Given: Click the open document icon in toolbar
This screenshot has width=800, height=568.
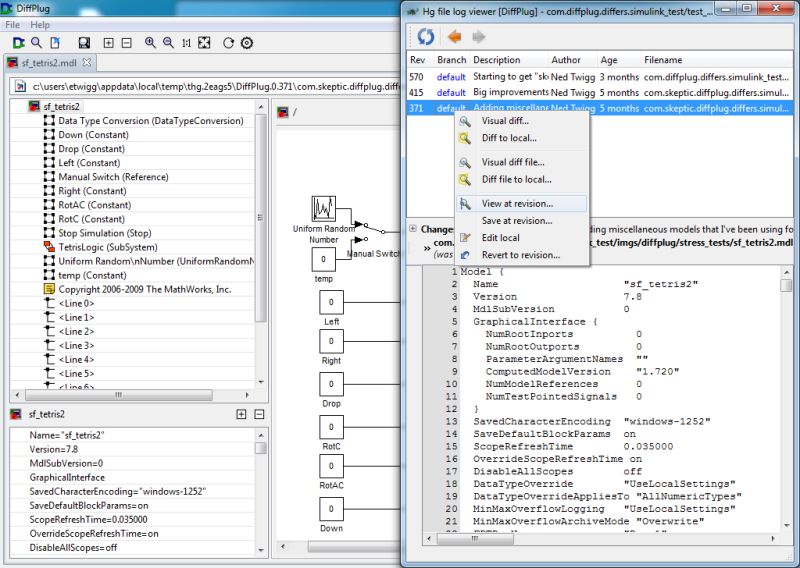Looking at the screenshot, I should point(55,43).
